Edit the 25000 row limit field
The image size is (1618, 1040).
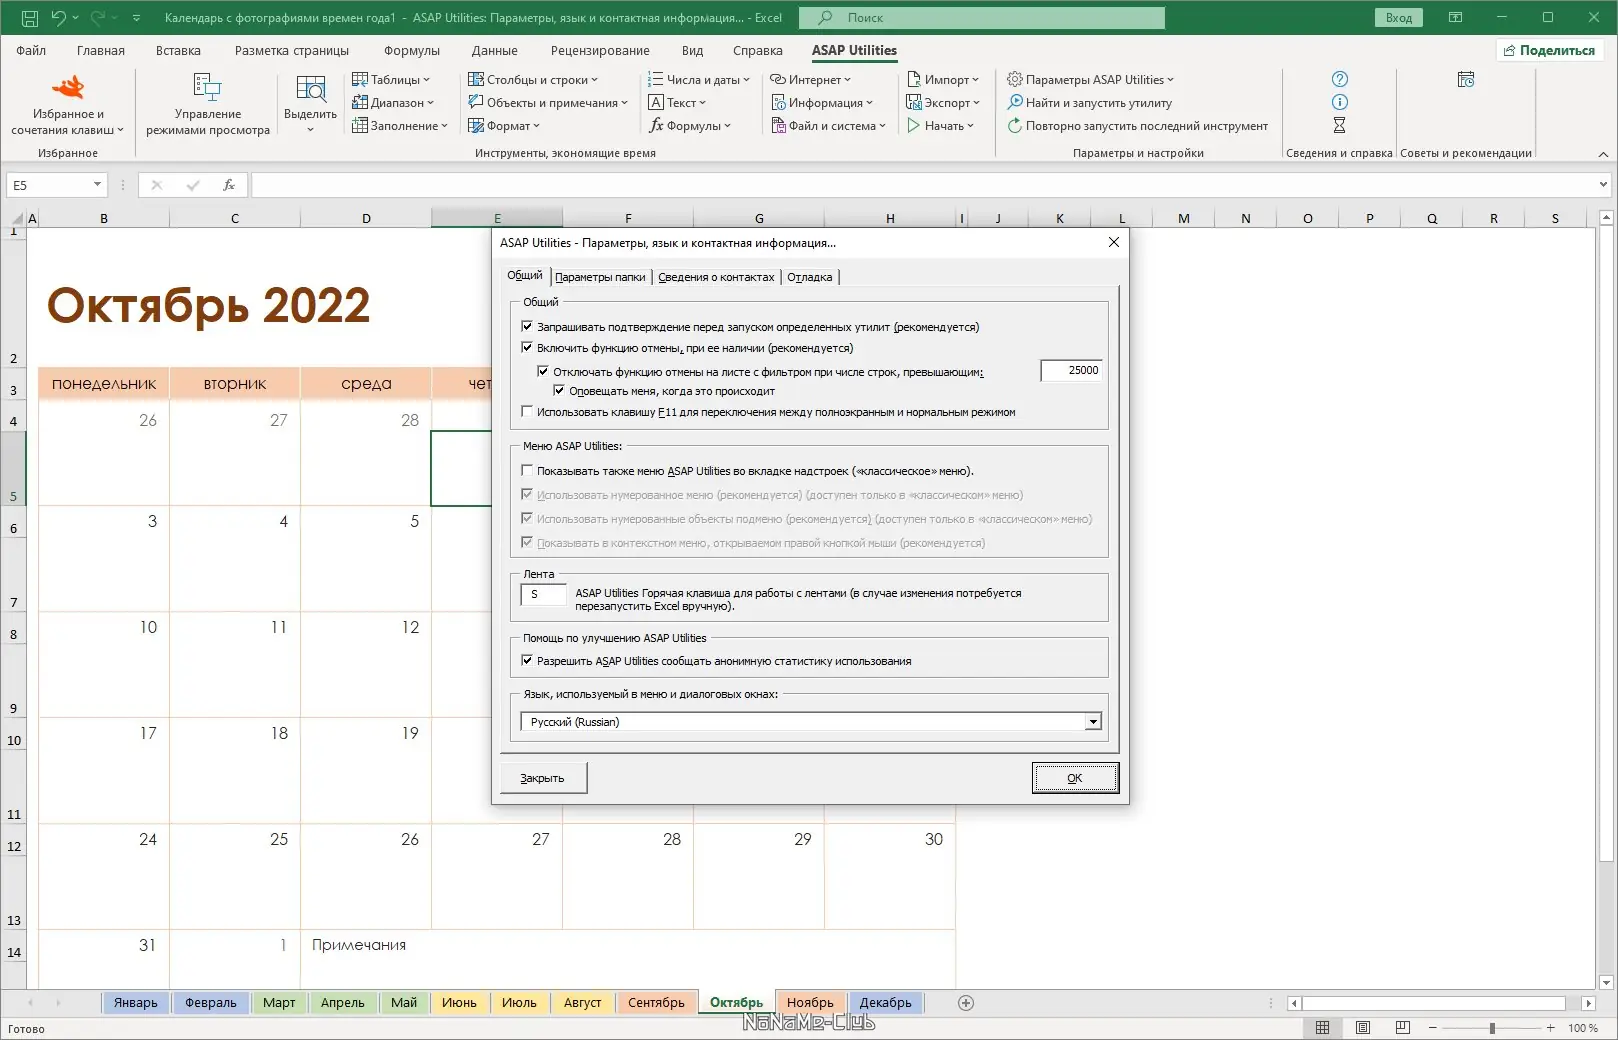click(1071, 370)
